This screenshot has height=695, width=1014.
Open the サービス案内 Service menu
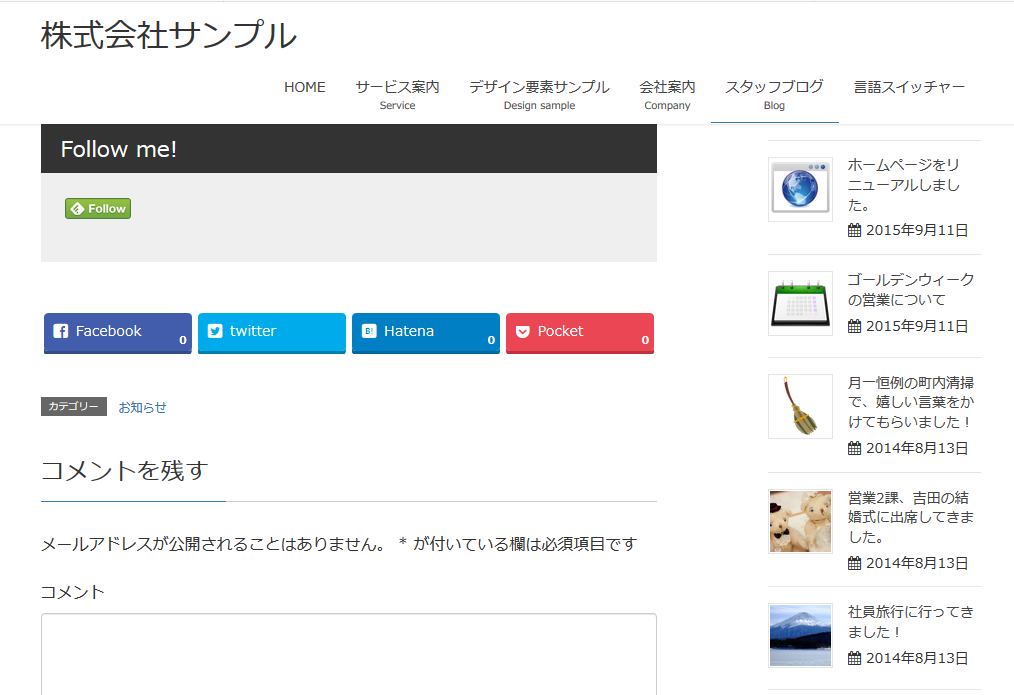click(x=397, y=95)
